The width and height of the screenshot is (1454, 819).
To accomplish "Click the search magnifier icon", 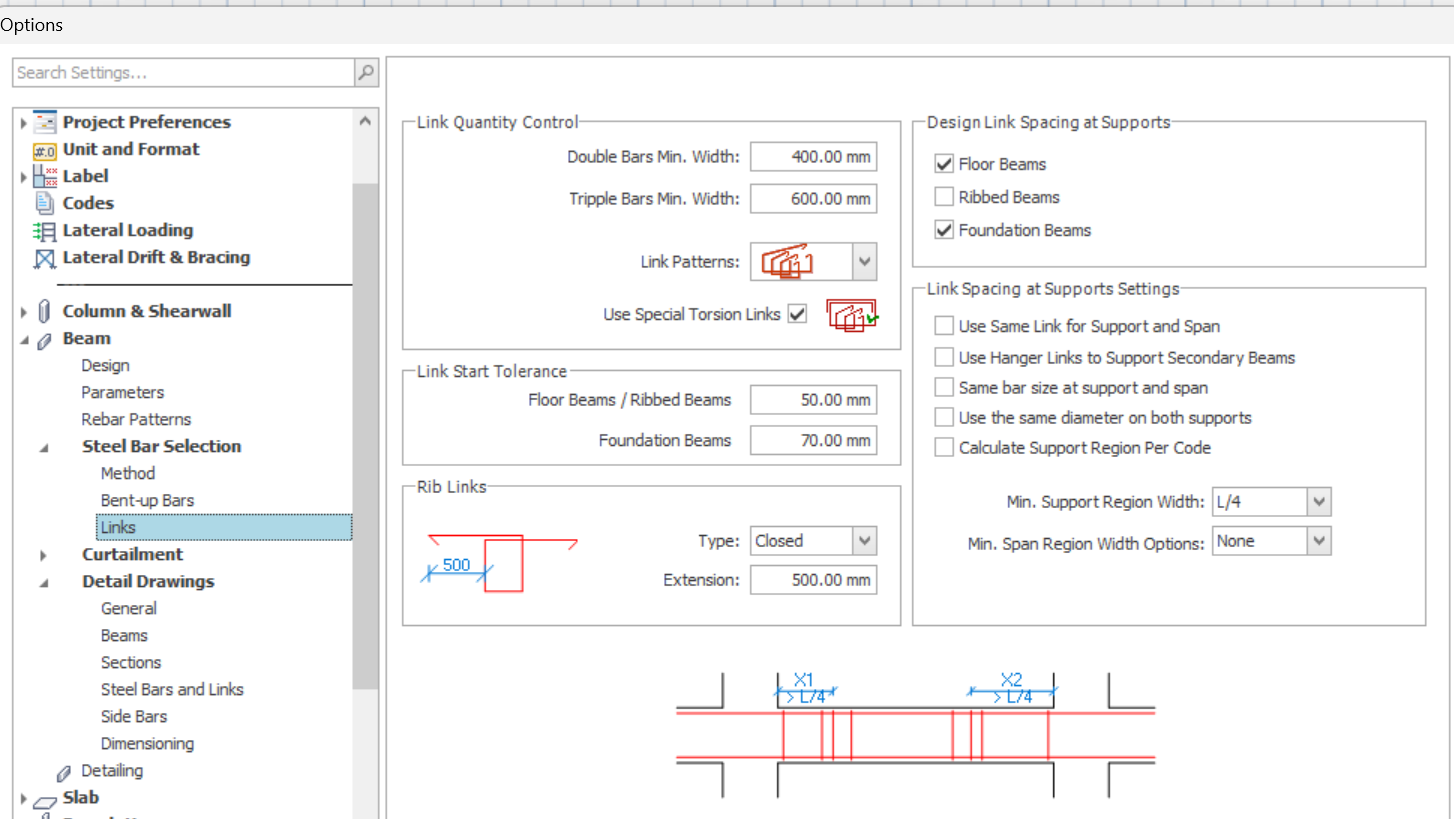I will point(366,73).
